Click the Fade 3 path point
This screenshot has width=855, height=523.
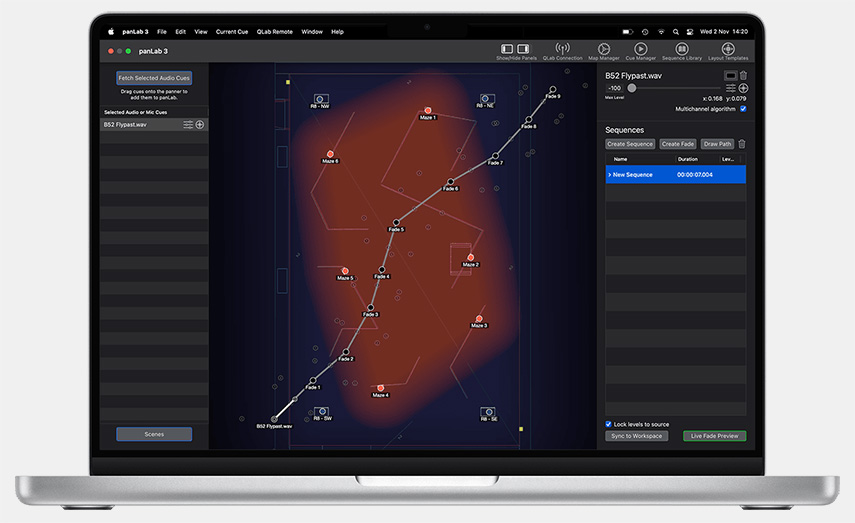370,308
